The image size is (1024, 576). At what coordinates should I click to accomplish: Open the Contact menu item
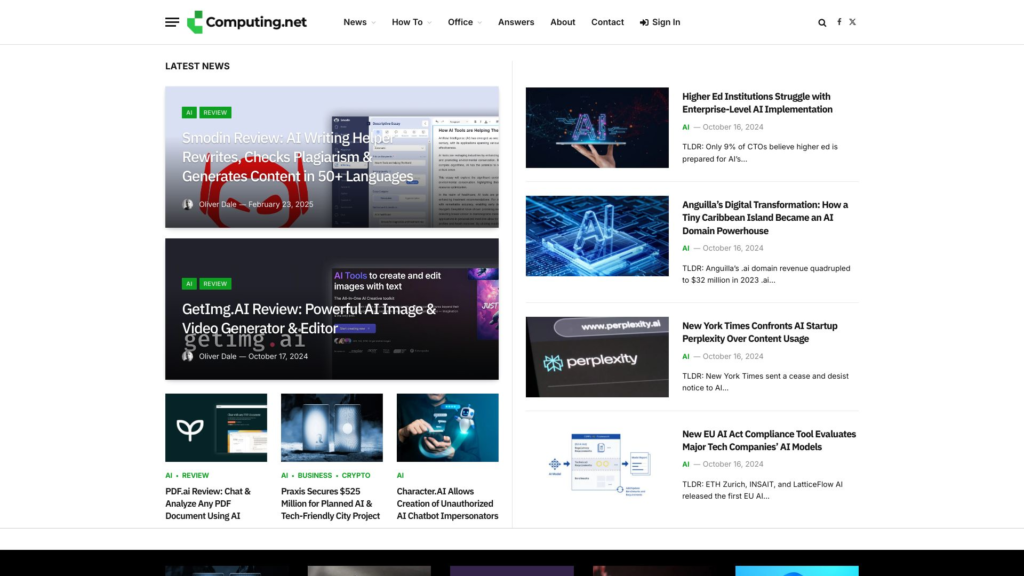607,22
